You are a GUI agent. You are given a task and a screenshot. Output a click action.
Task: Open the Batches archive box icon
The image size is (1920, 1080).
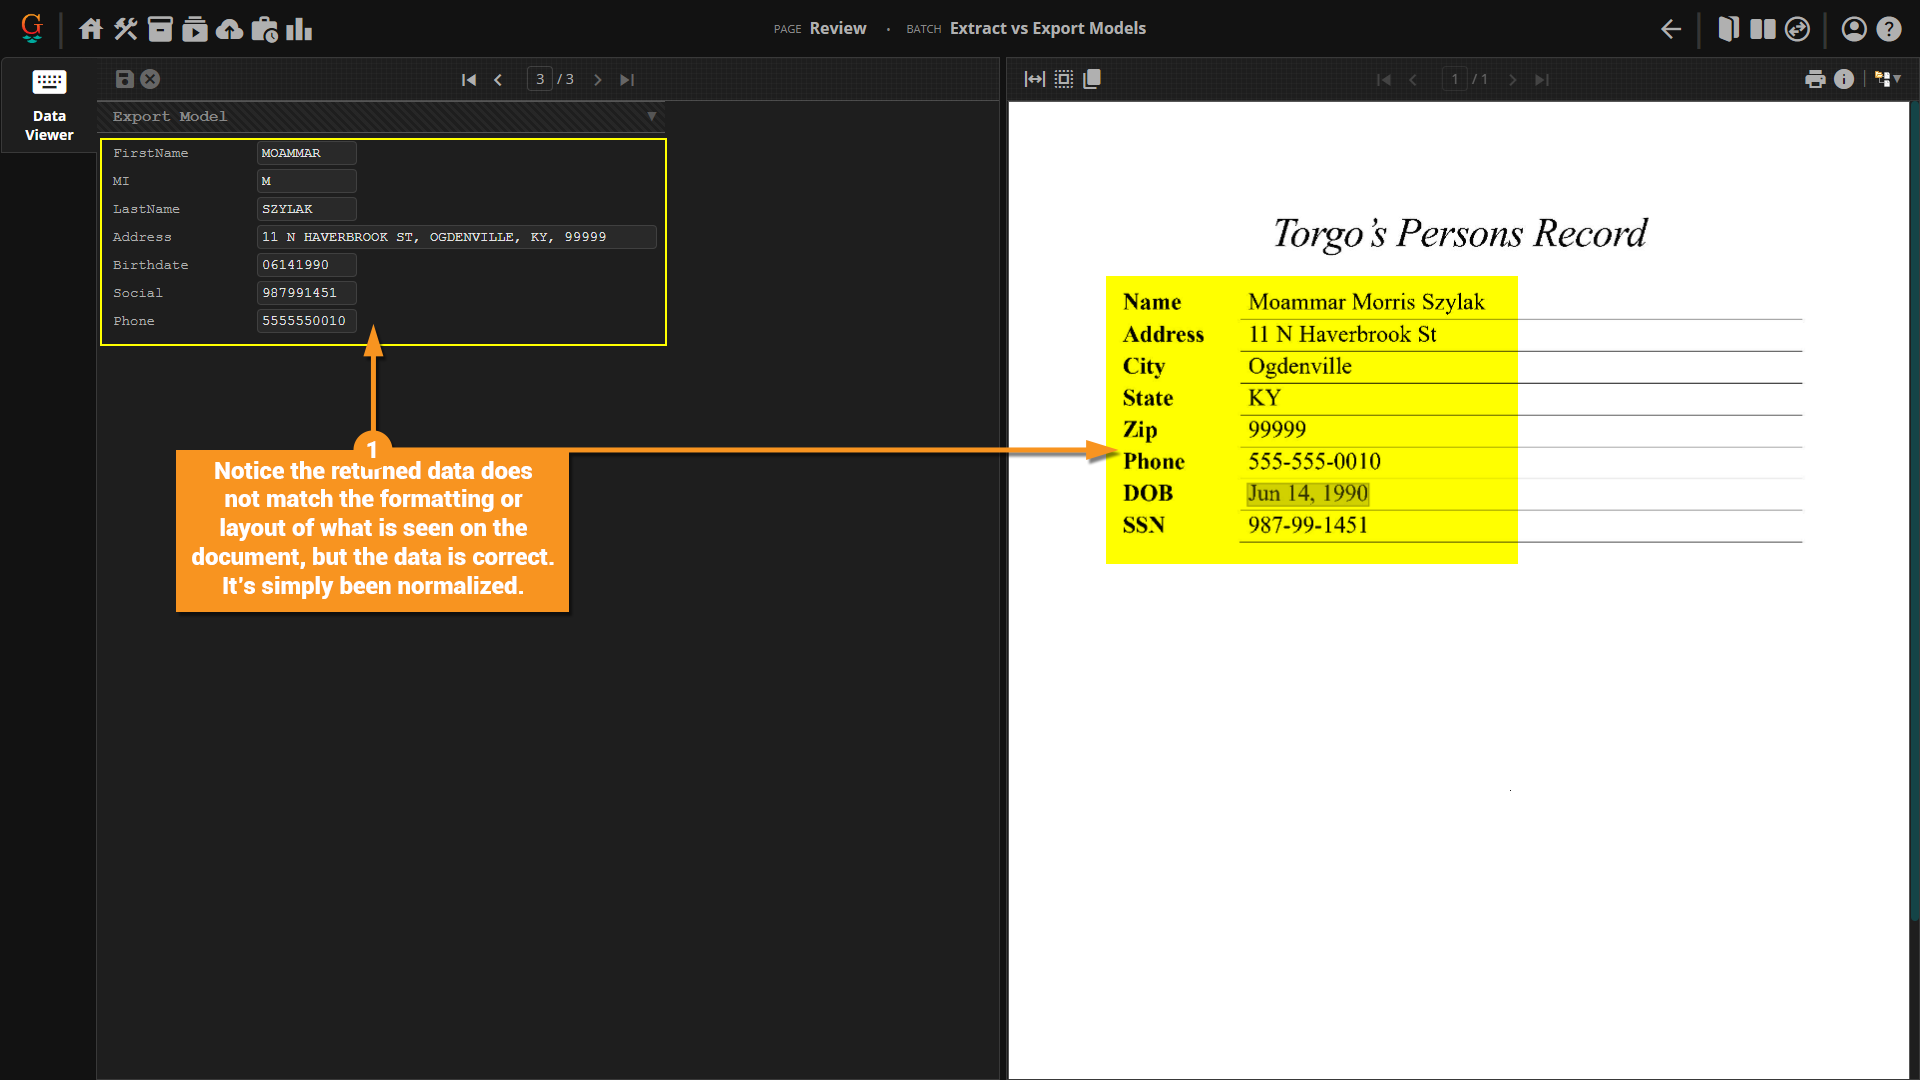pos(160,29)
